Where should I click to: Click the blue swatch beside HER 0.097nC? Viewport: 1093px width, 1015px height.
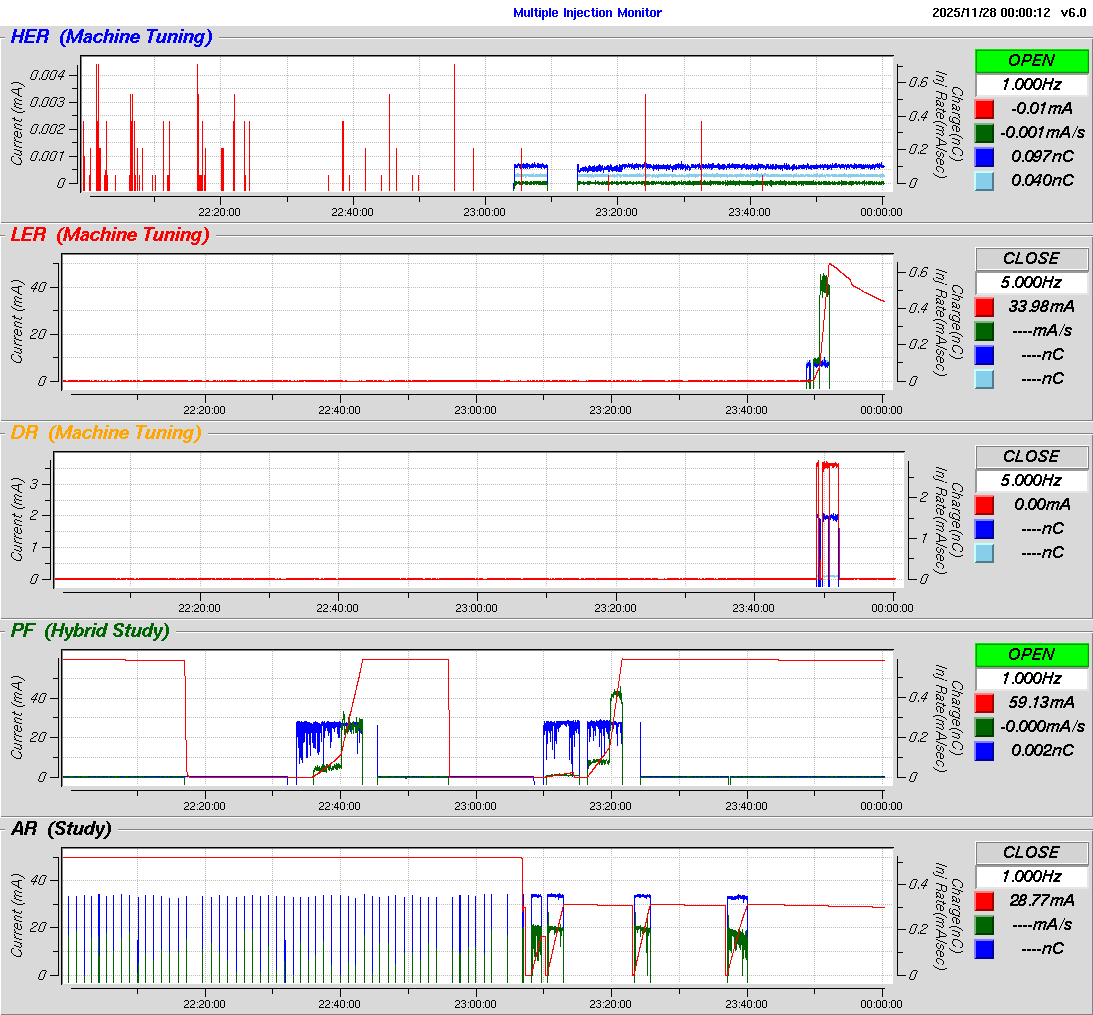click(x=984, y=156)
